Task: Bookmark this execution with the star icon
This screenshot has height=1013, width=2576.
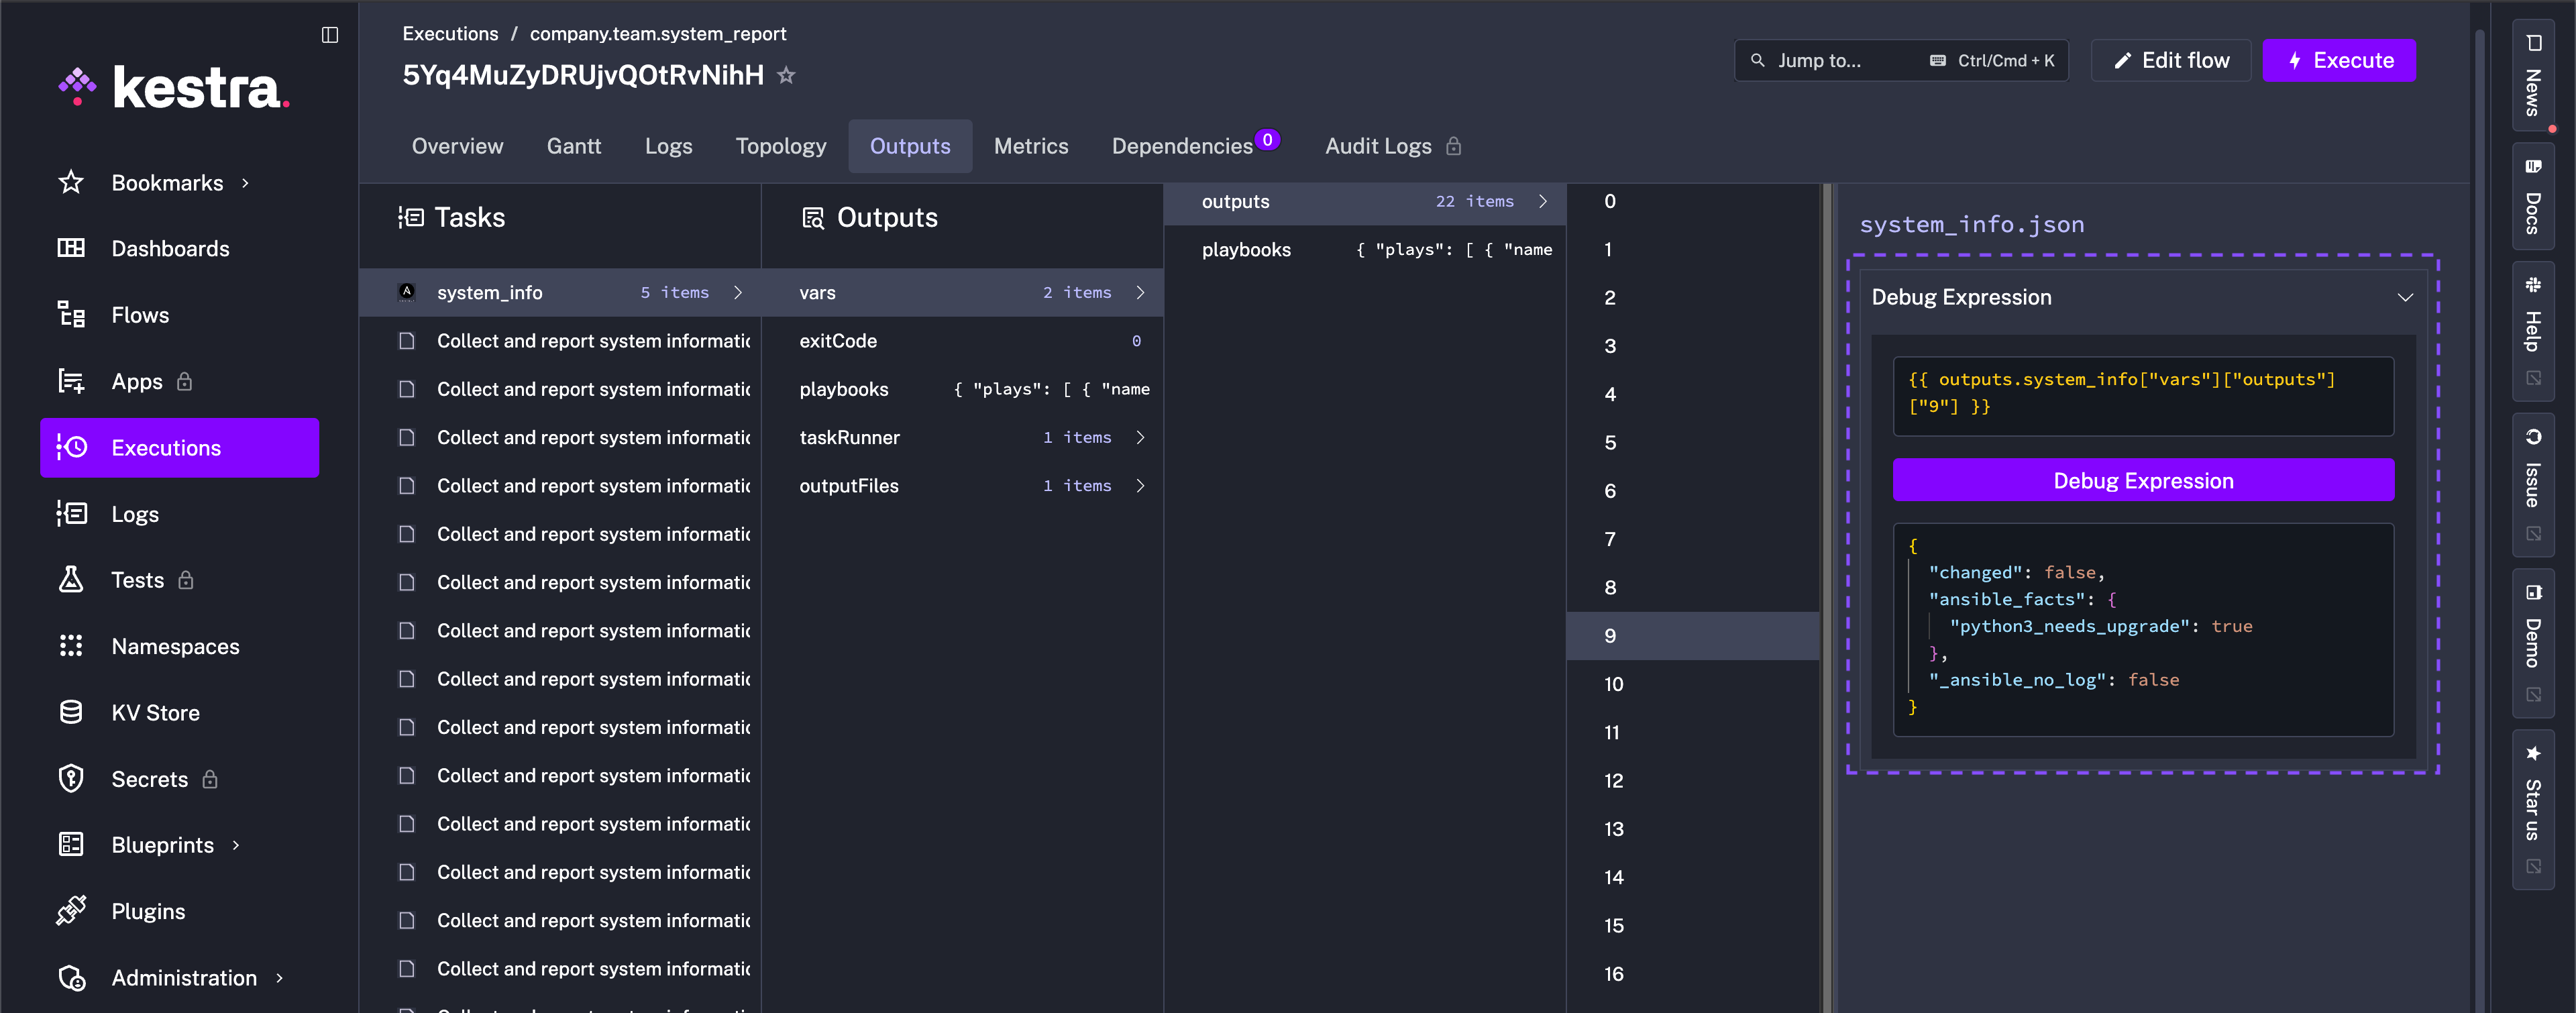Action: coord(786,75)
